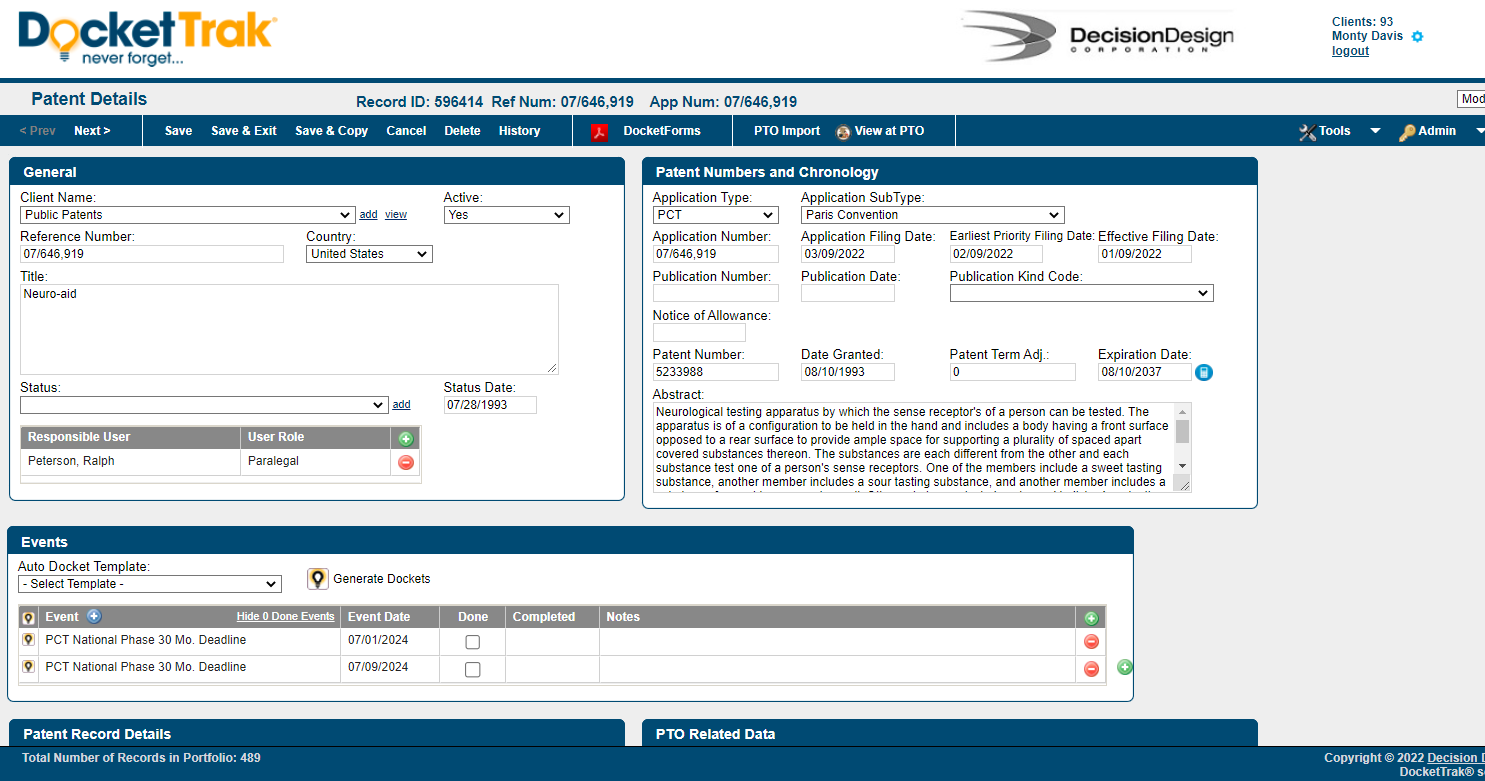
Task: Add a new event with the green plus
Action: (x=1091, y=617)
